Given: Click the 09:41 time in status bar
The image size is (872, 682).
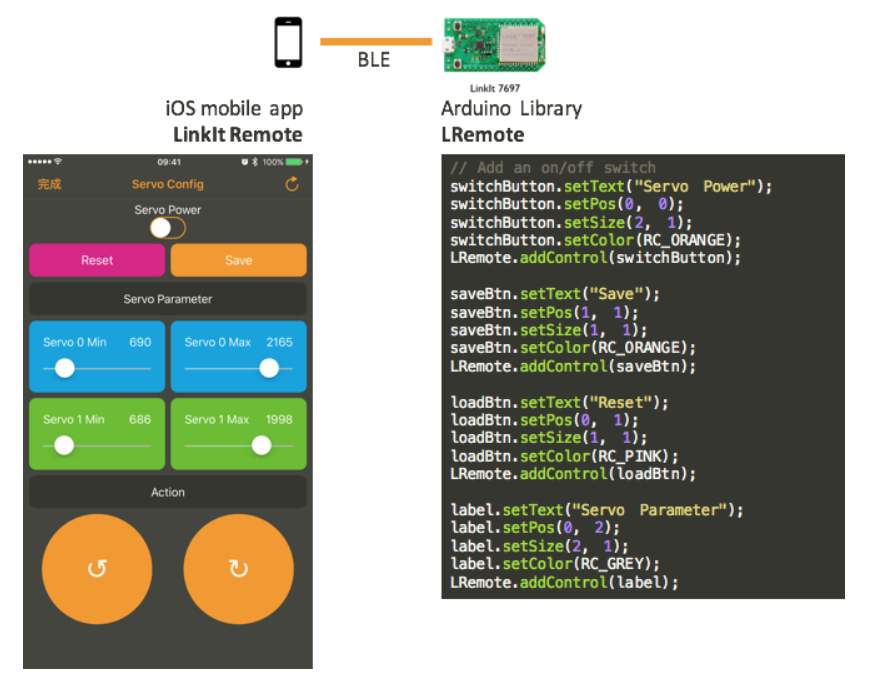Looking at the screenshot, I should (169, 162).
